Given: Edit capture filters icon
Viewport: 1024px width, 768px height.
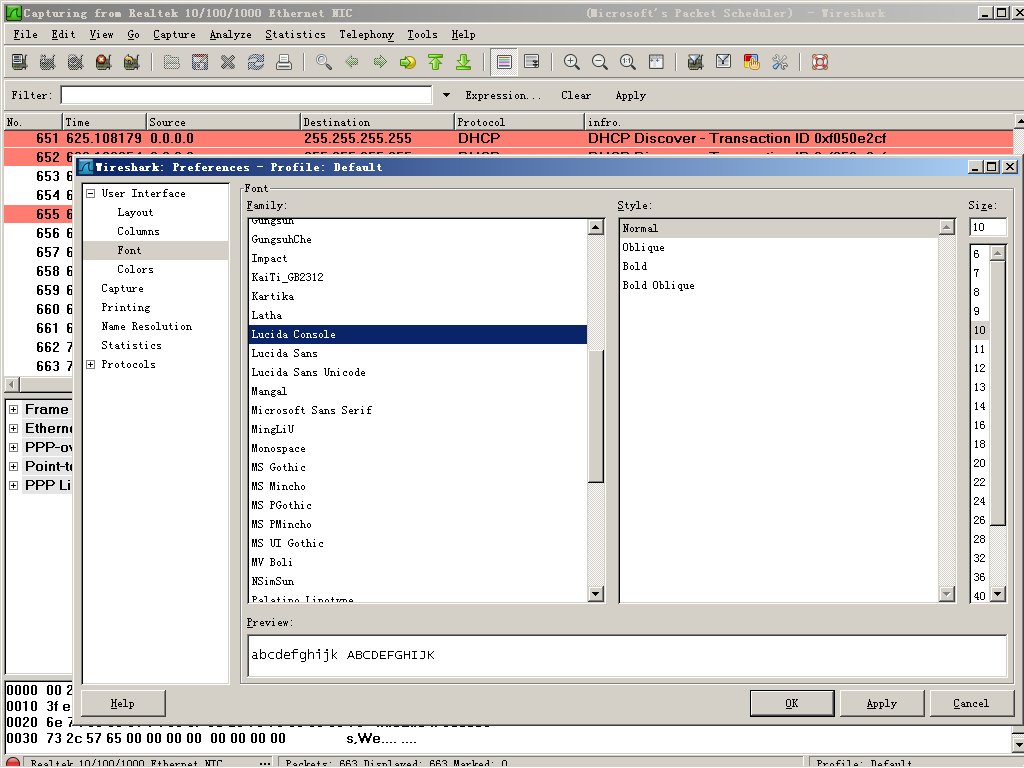Looking at the screenshot, I should 696,62.
